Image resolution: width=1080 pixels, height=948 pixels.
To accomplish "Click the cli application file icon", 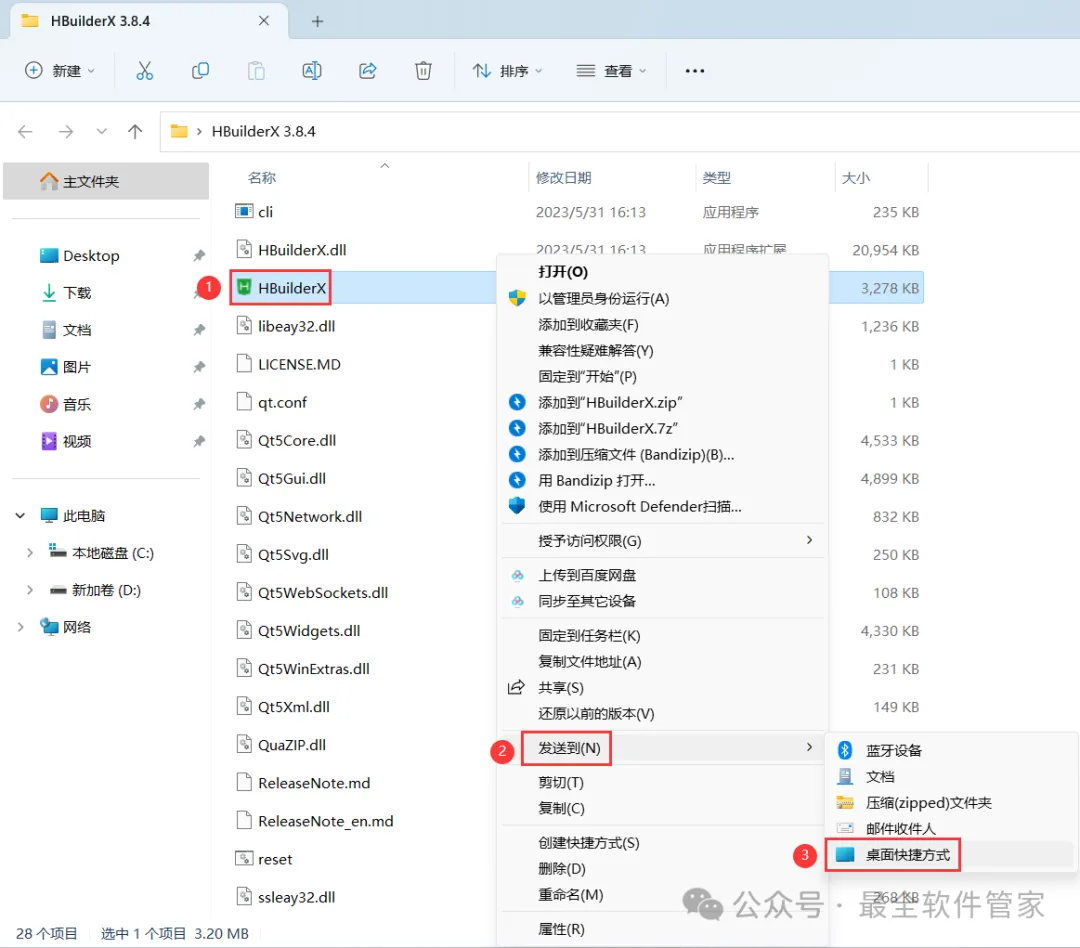I will [x=244, y=212].
